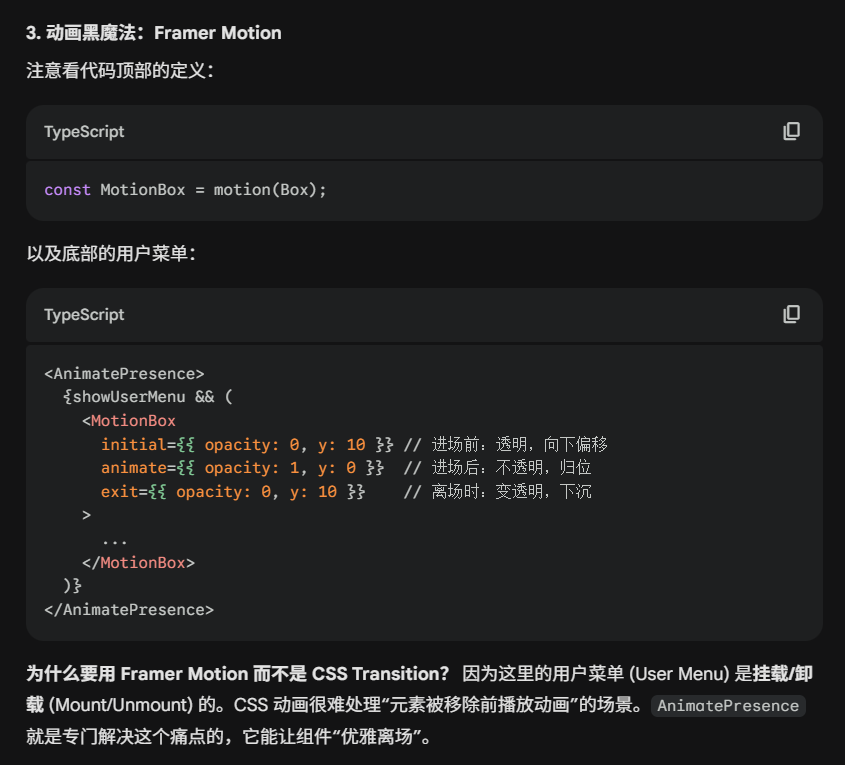Click the heading '3. 动画黑魔法：Framer Motion'
The height and width of the screenshot is (765, 845).
(x=153, y=33)
